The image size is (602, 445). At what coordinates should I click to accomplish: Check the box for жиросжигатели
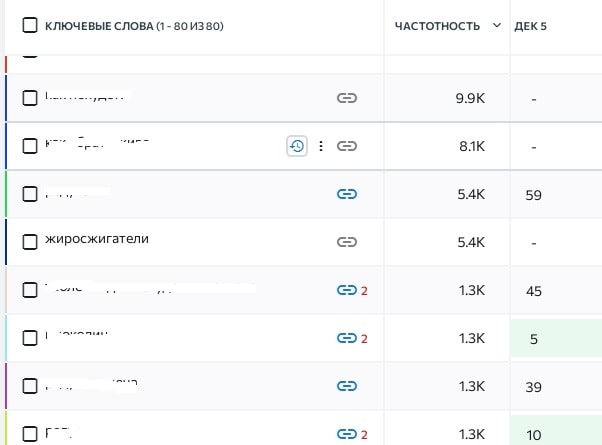[x=30, y=242]
